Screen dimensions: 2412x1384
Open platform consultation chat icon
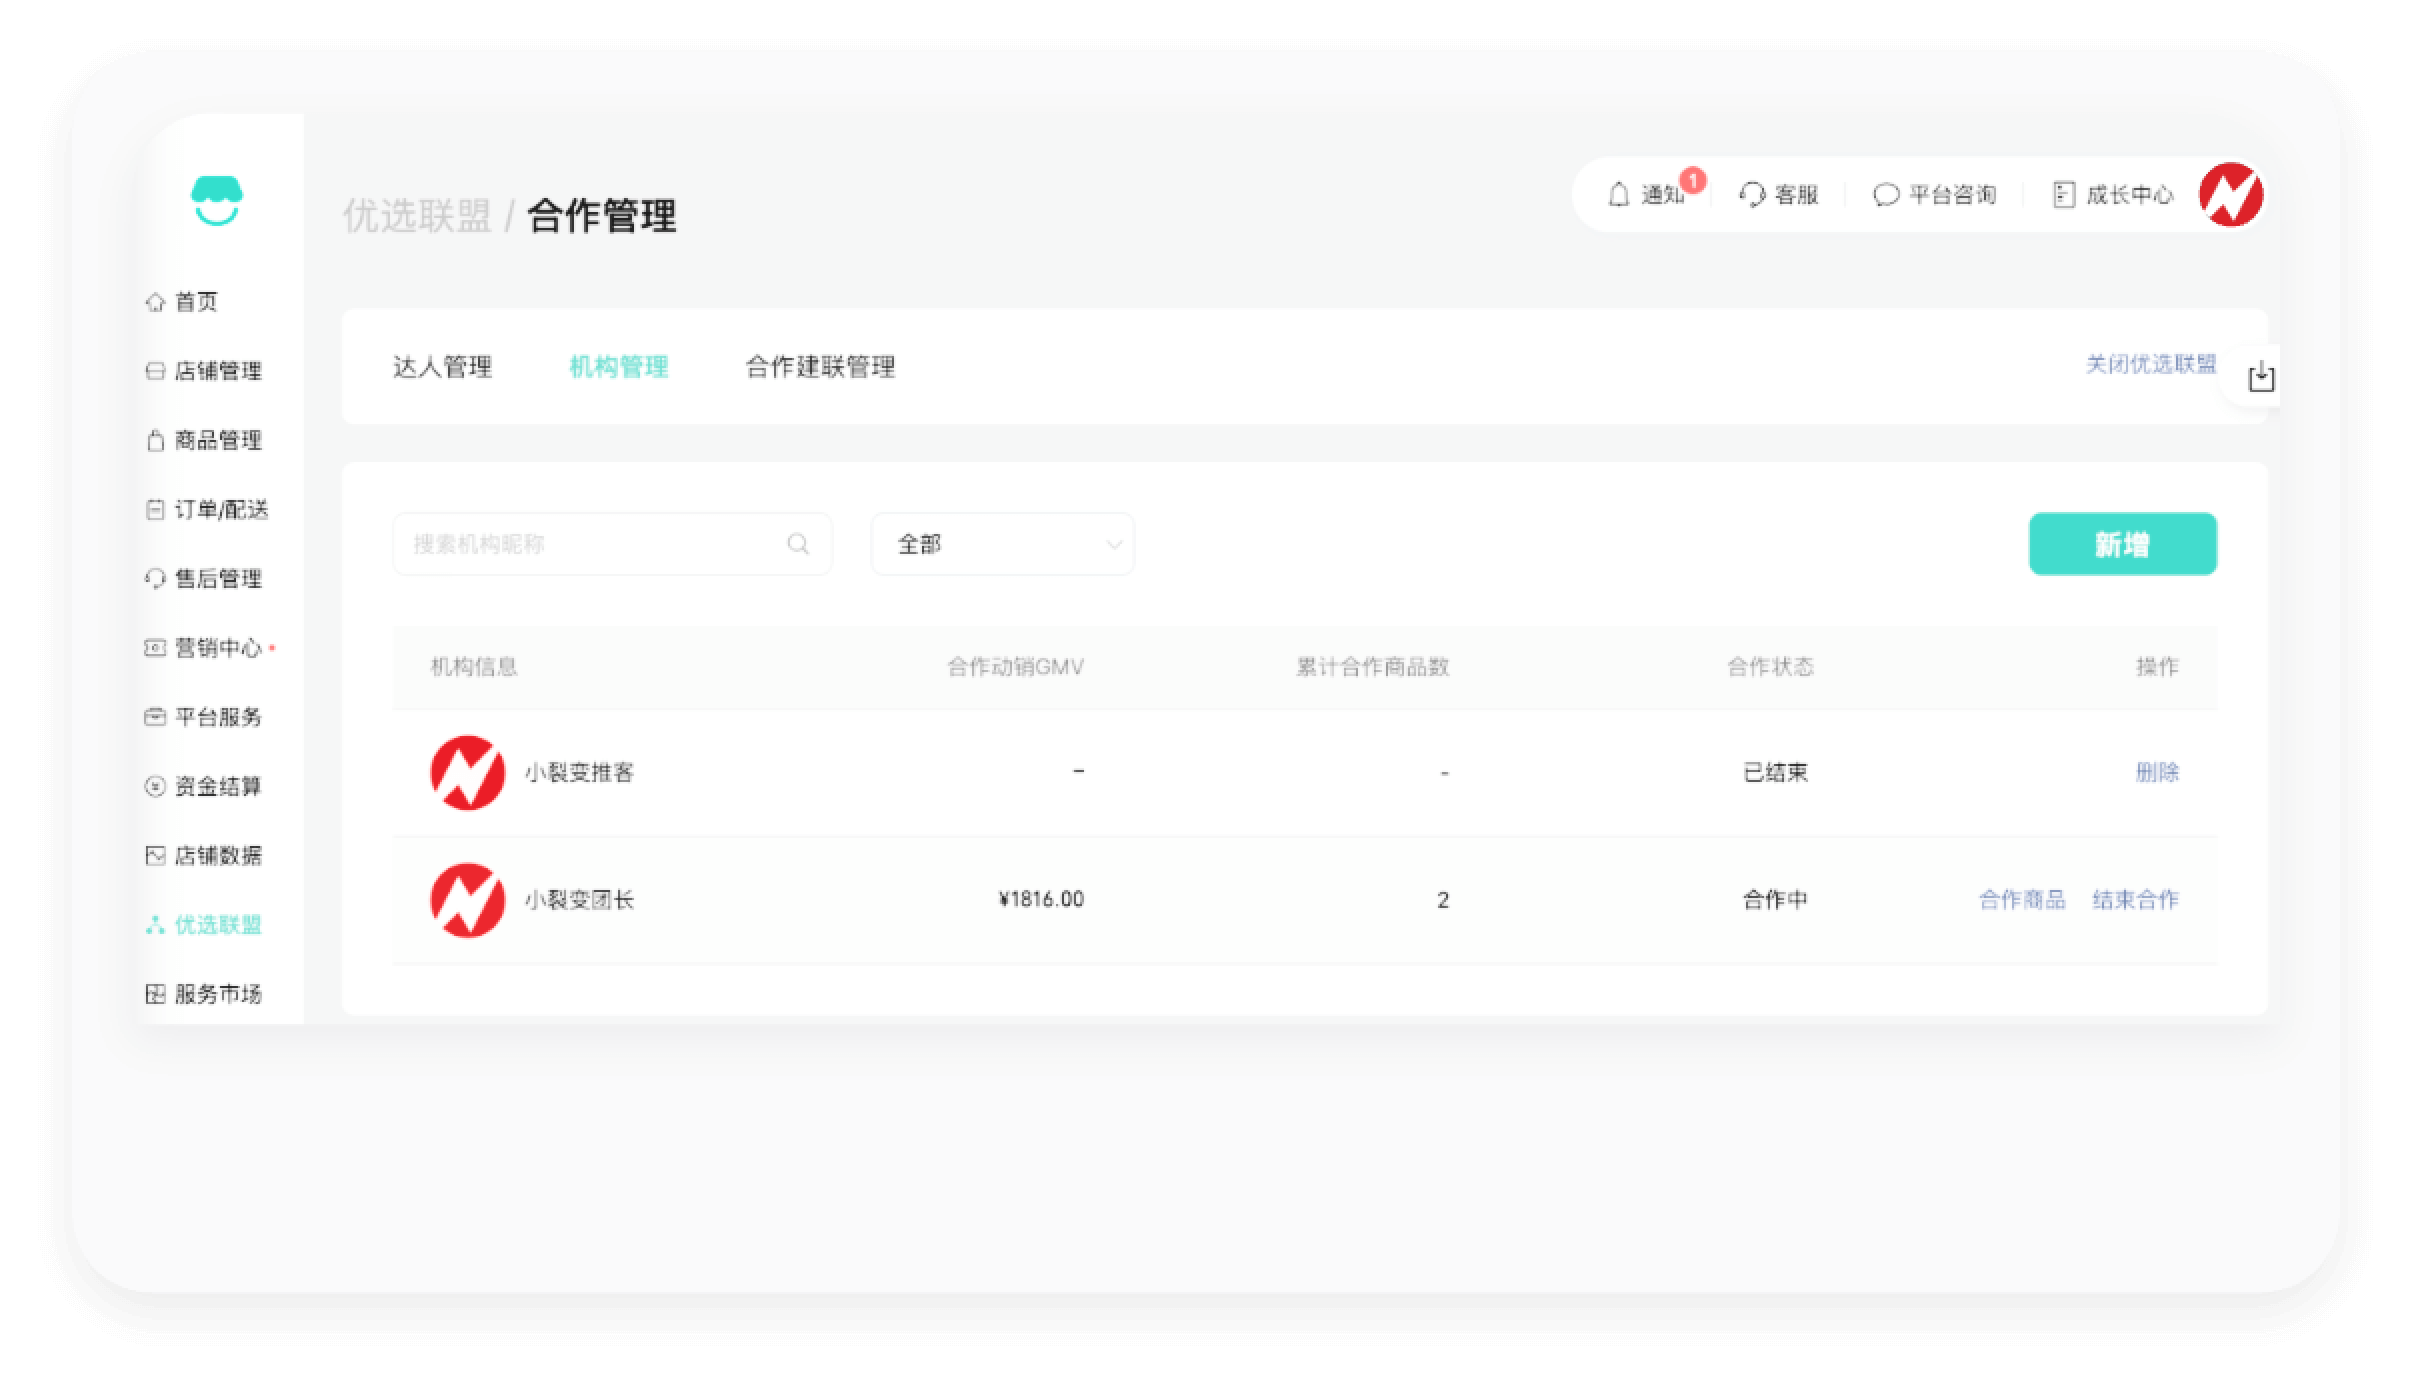[x=1885, y=194]
